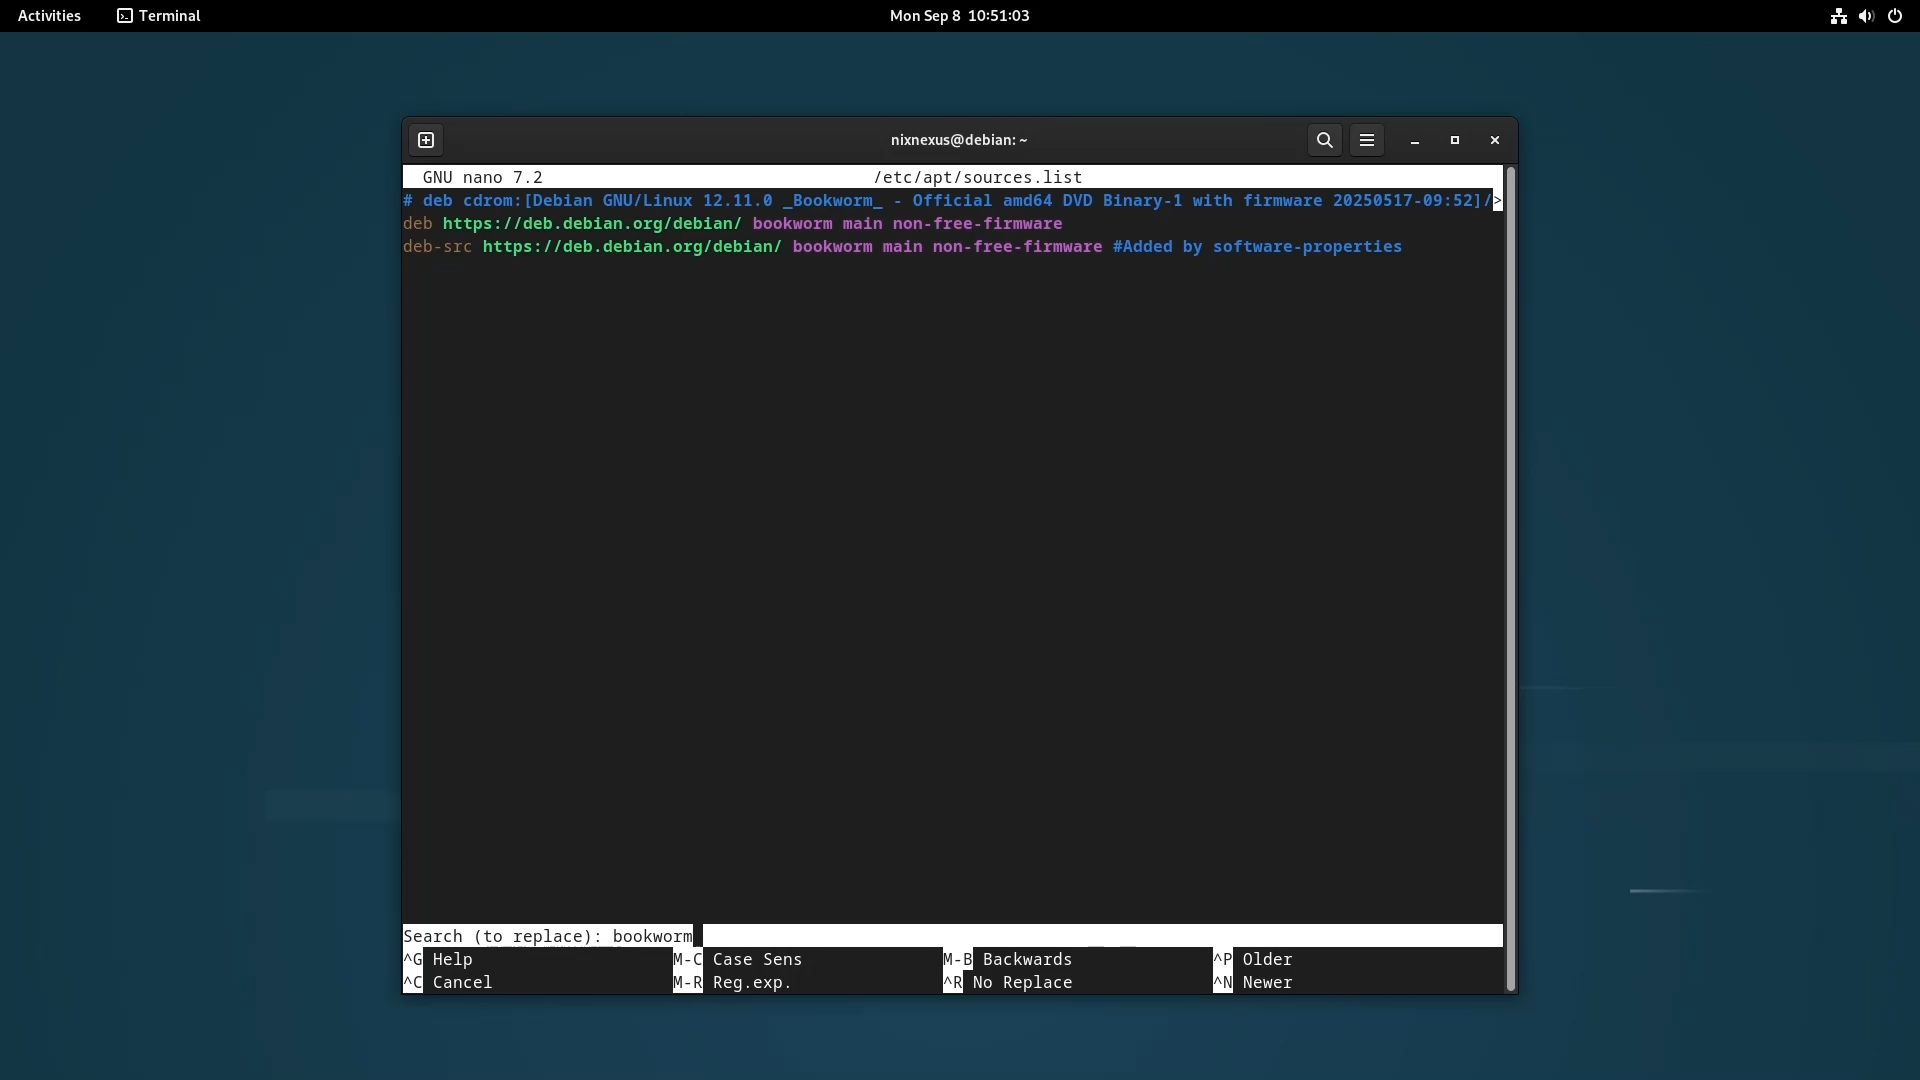Click the Terminal icon in top bar

pos(125,16)
